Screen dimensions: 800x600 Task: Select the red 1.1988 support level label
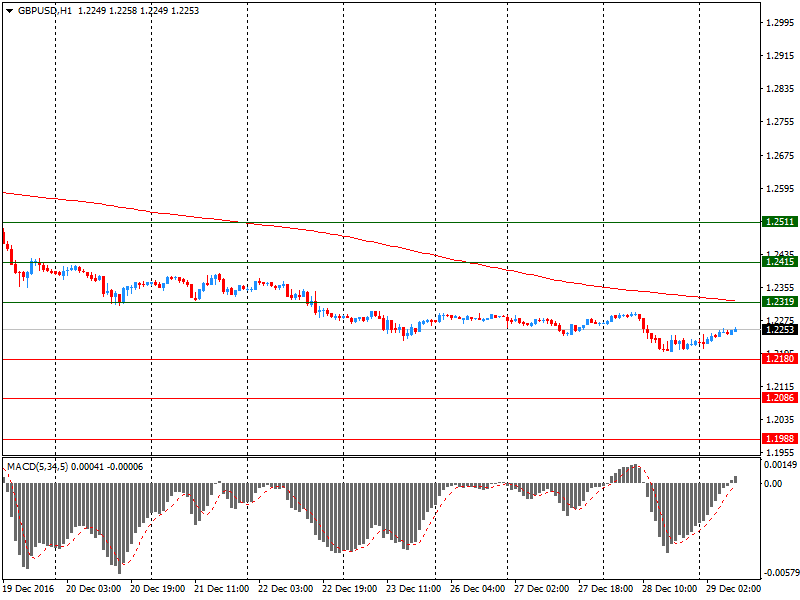coord(780,439)
